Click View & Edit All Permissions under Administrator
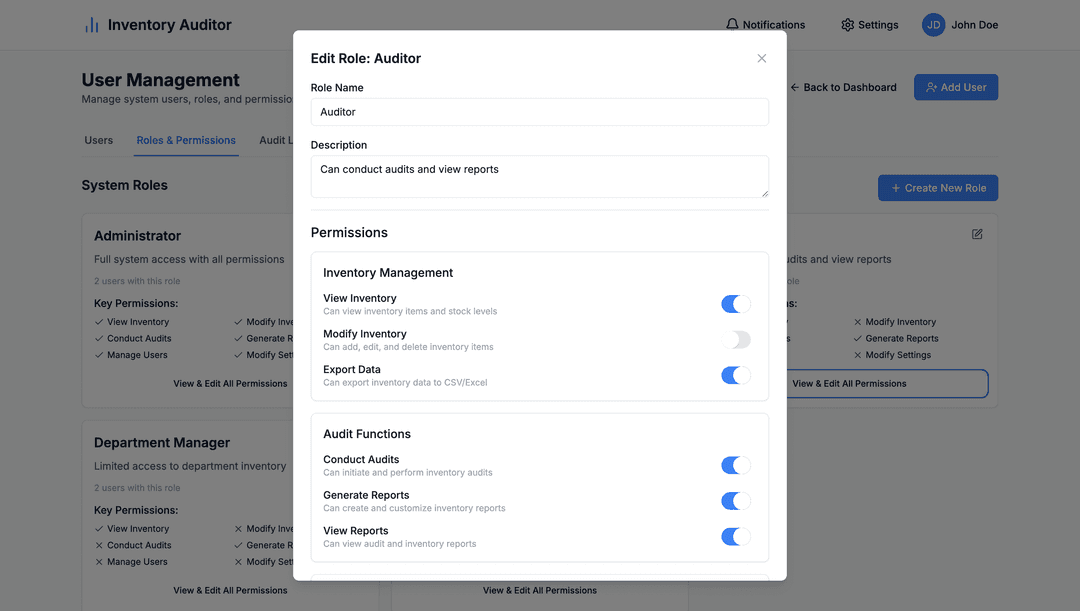Image resolution: width=1080 pixels, height=611 pixels. (230, 383)
